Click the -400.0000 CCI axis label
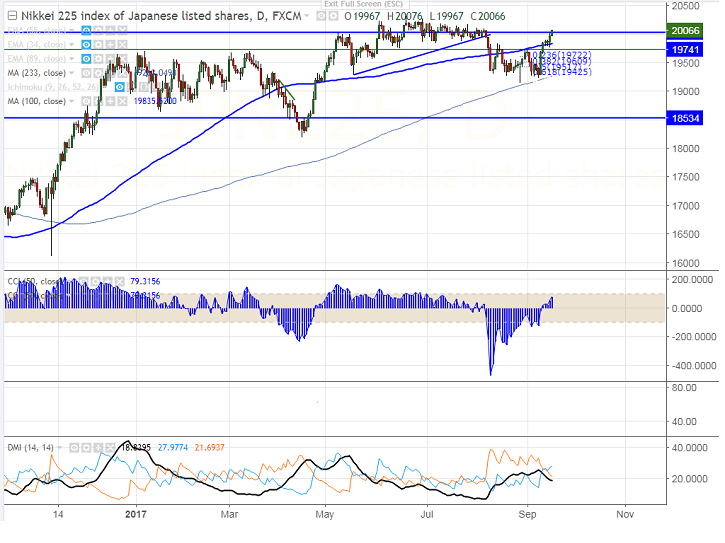This screenshot has width=725, height=543. click(x=693, y=366)
